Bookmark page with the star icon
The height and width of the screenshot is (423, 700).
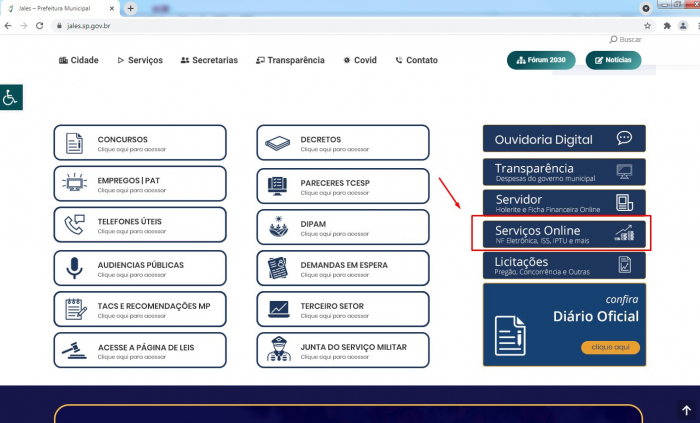(647, 26)
